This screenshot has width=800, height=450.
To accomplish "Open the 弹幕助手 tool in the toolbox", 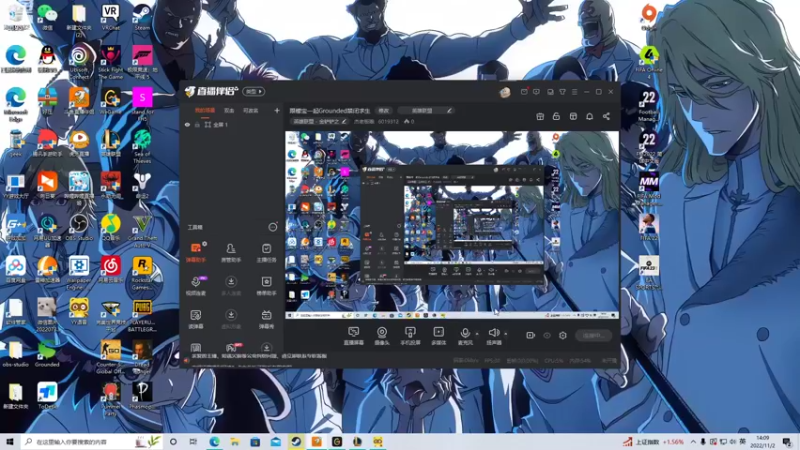I will (195, 253).
